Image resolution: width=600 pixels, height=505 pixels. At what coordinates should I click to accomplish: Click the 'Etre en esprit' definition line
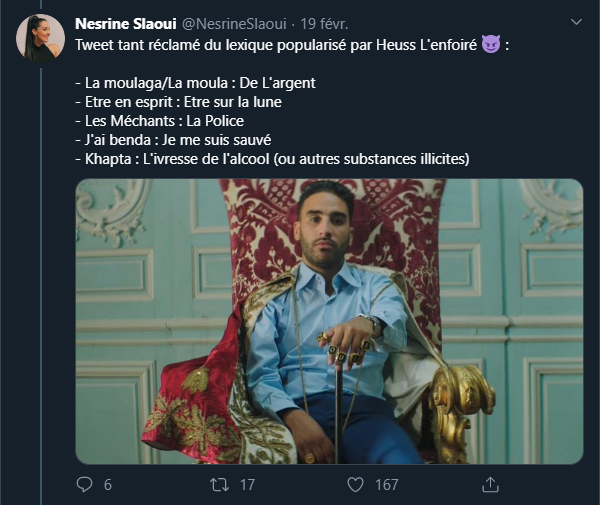point(179,102)
